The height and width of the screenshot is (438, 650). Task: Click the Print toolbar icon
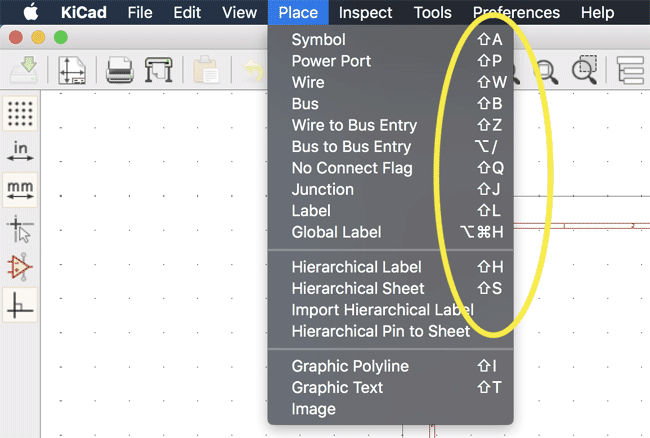(x=120, y=70)
